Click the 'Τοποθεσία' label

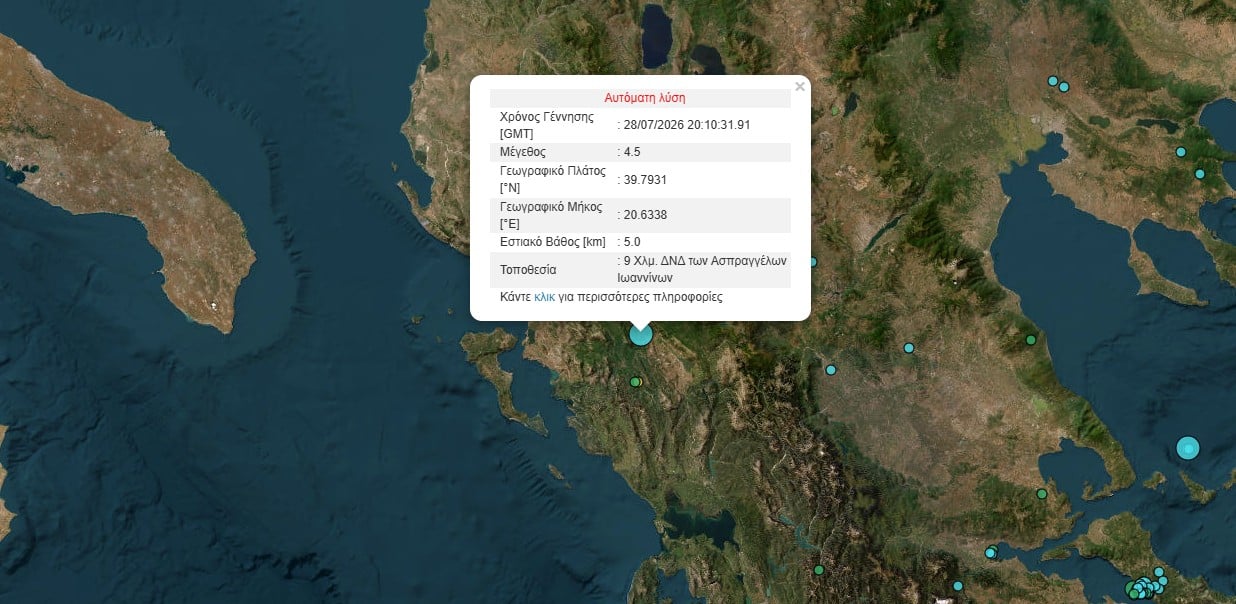click(528, 270)
